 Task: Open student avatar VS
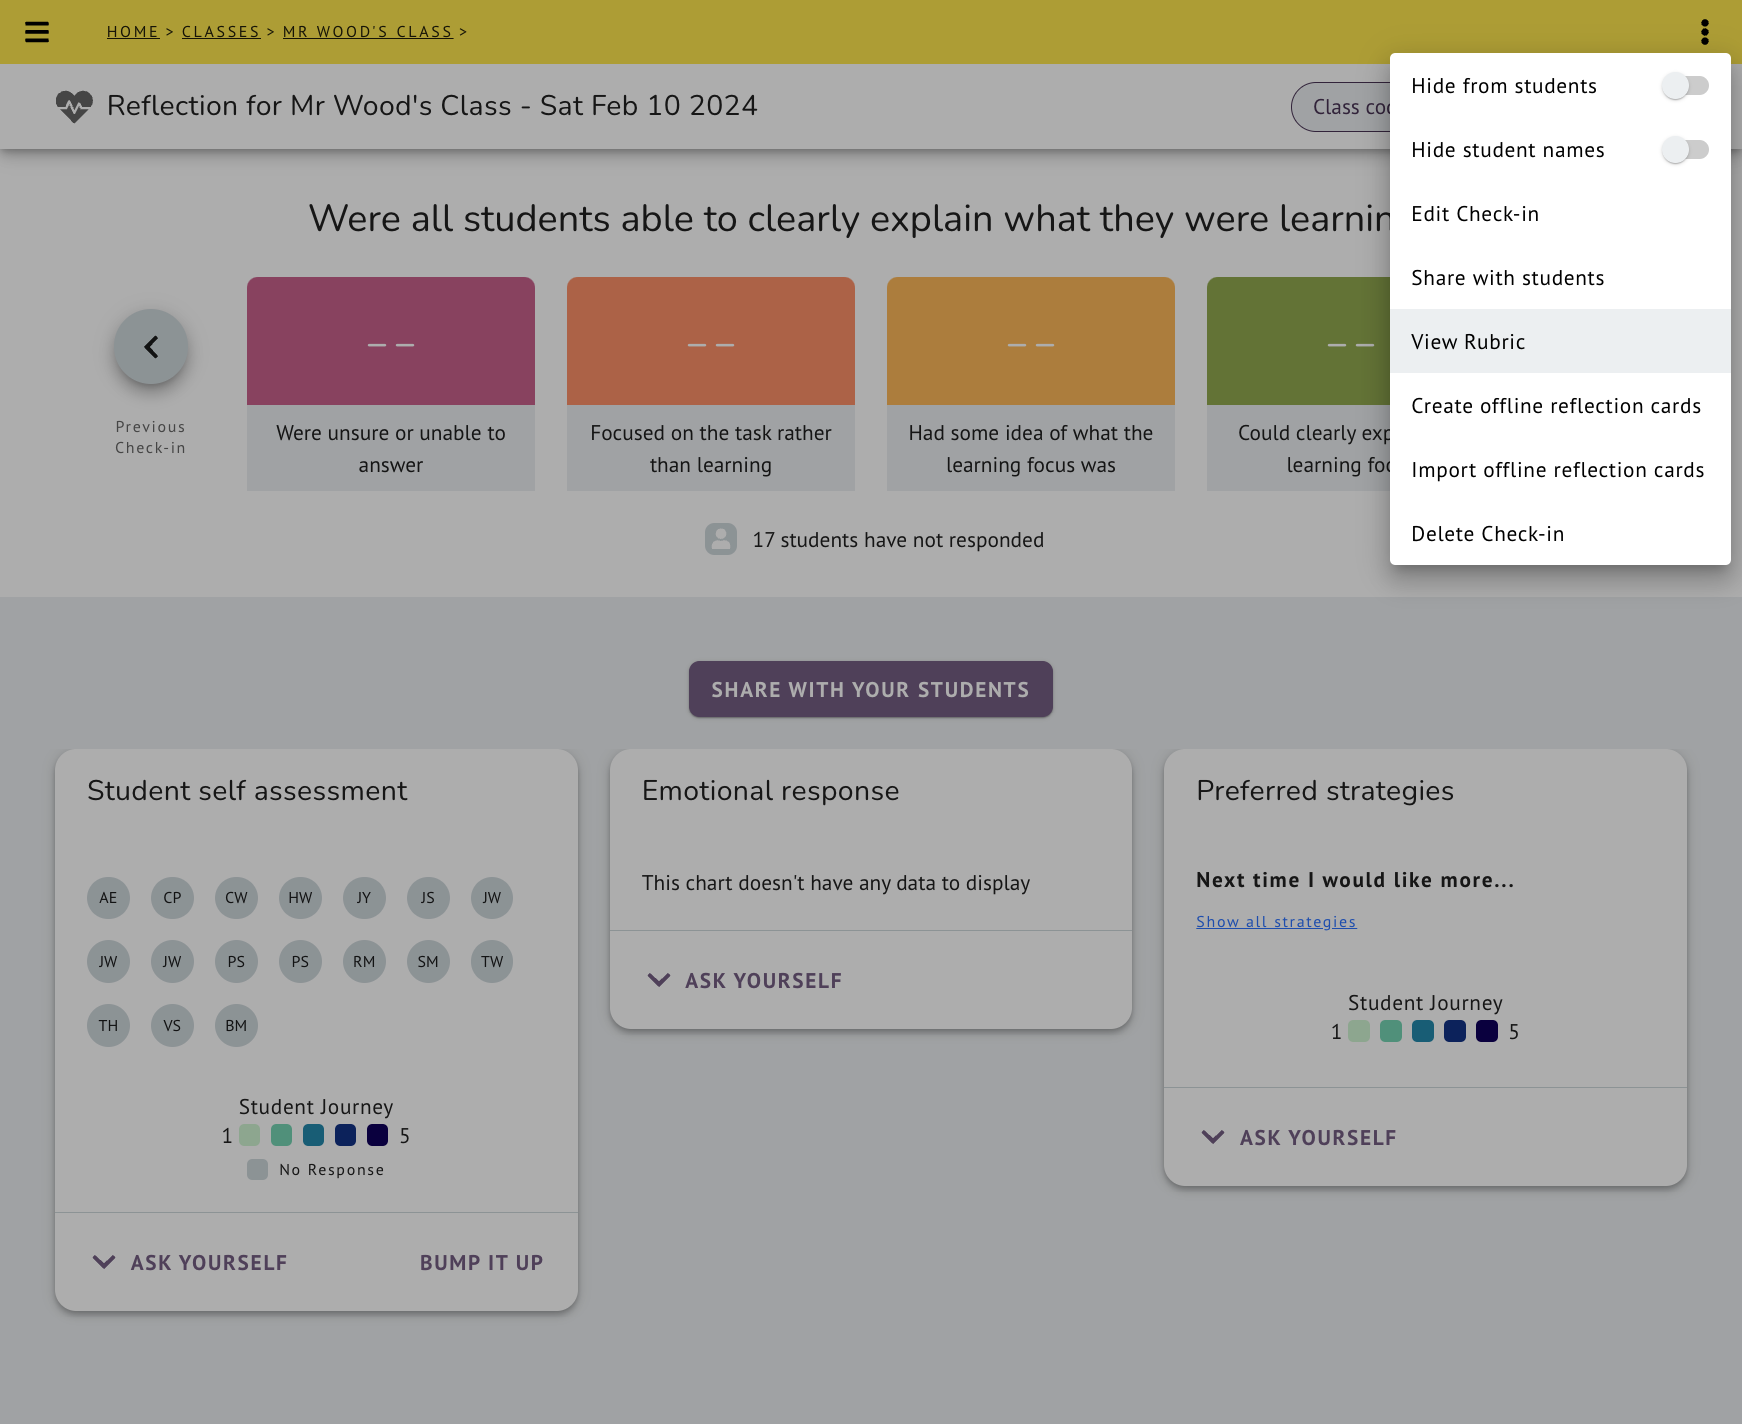click(x=172, y=1026)
